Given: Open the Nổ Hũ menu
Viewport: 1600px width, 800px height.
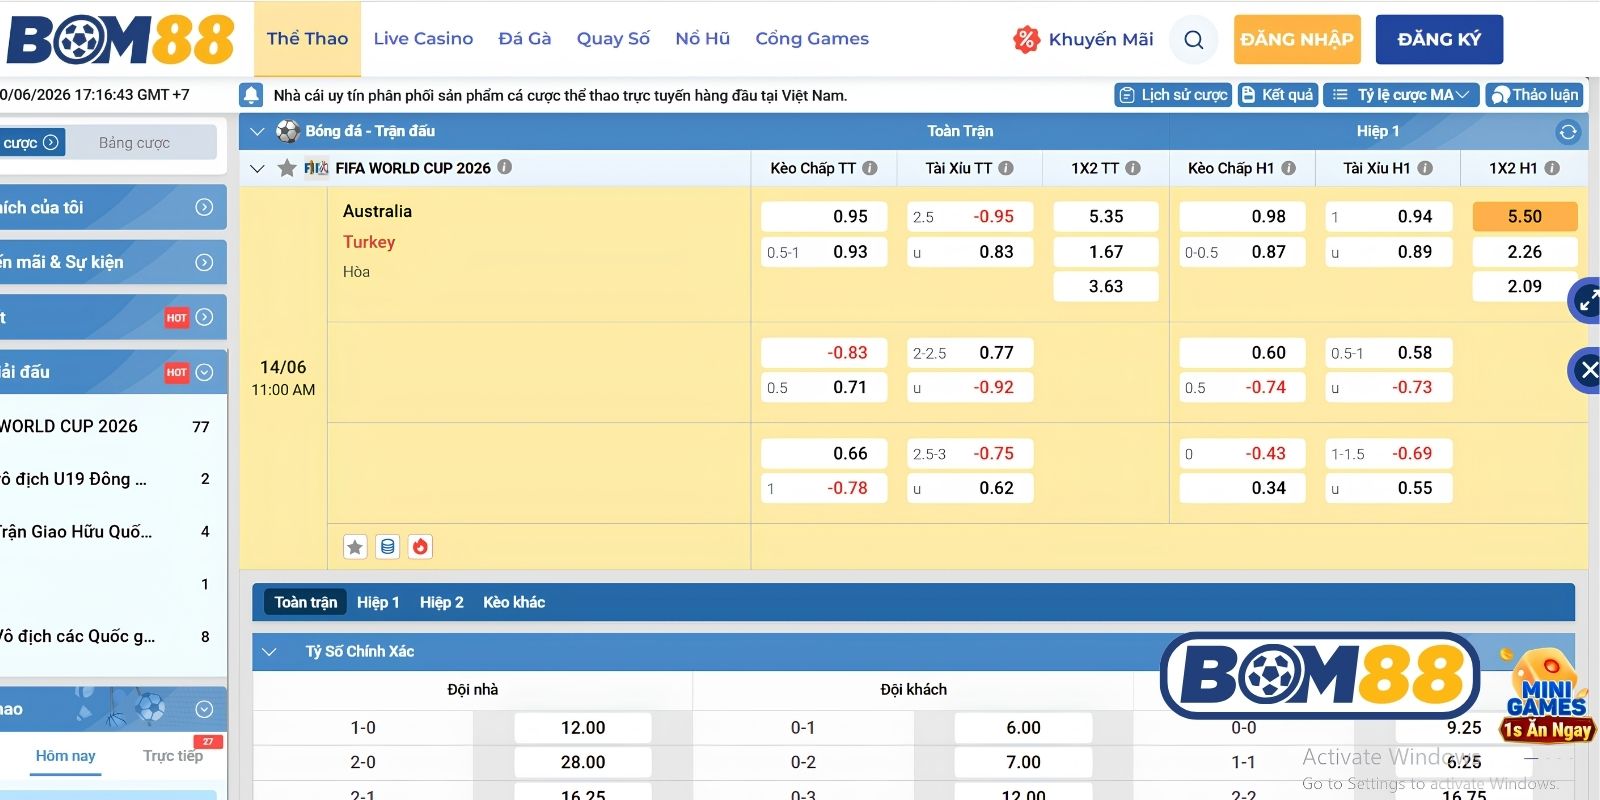Looking at the screenshot, I should [702, 39].
